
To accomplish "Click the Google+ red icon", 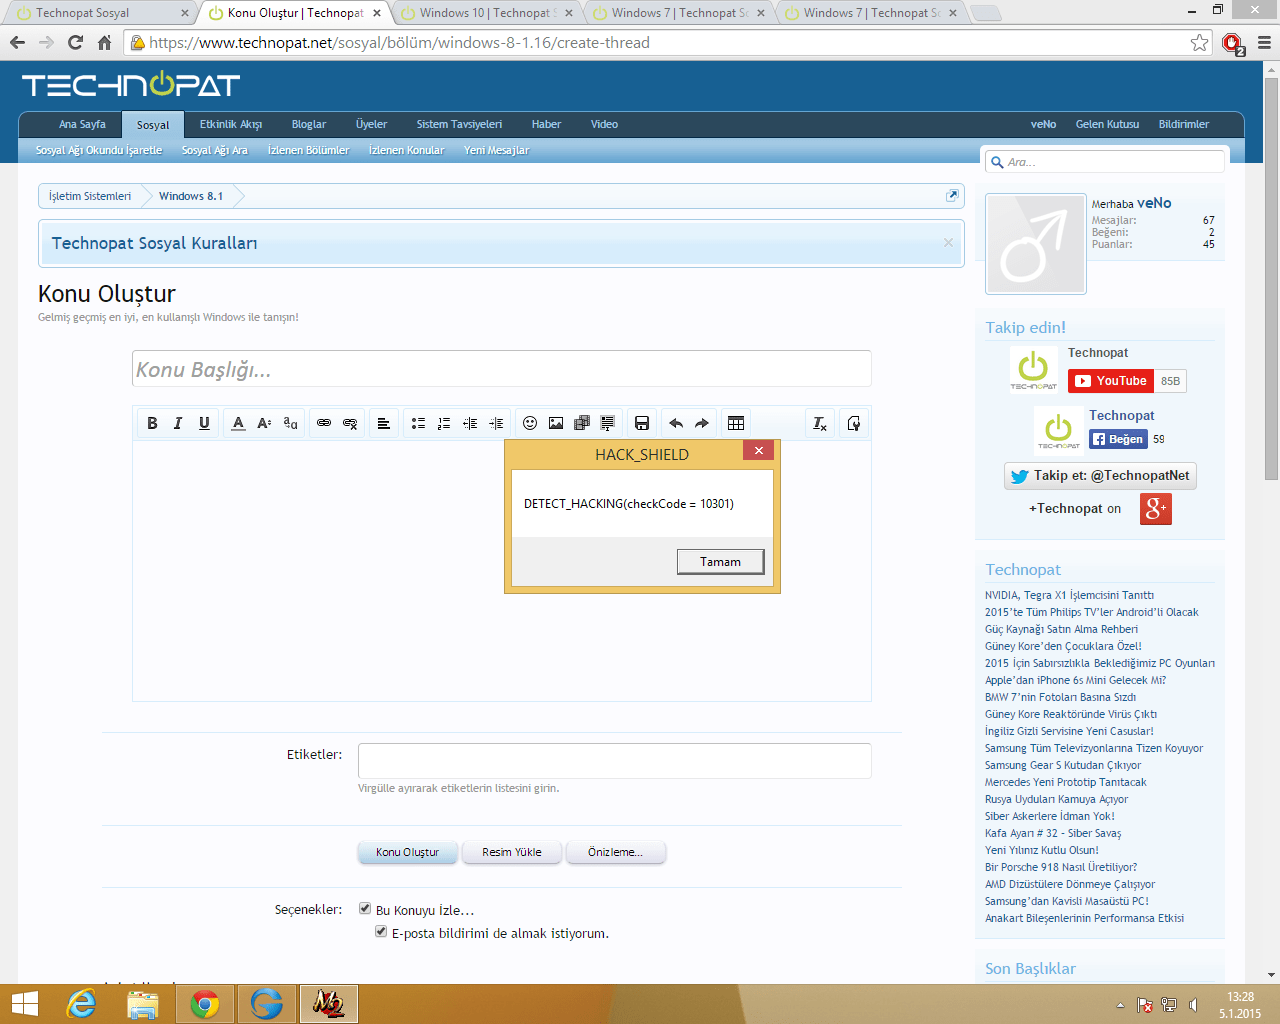I will pyautogui.click(x=1156, y=509).
